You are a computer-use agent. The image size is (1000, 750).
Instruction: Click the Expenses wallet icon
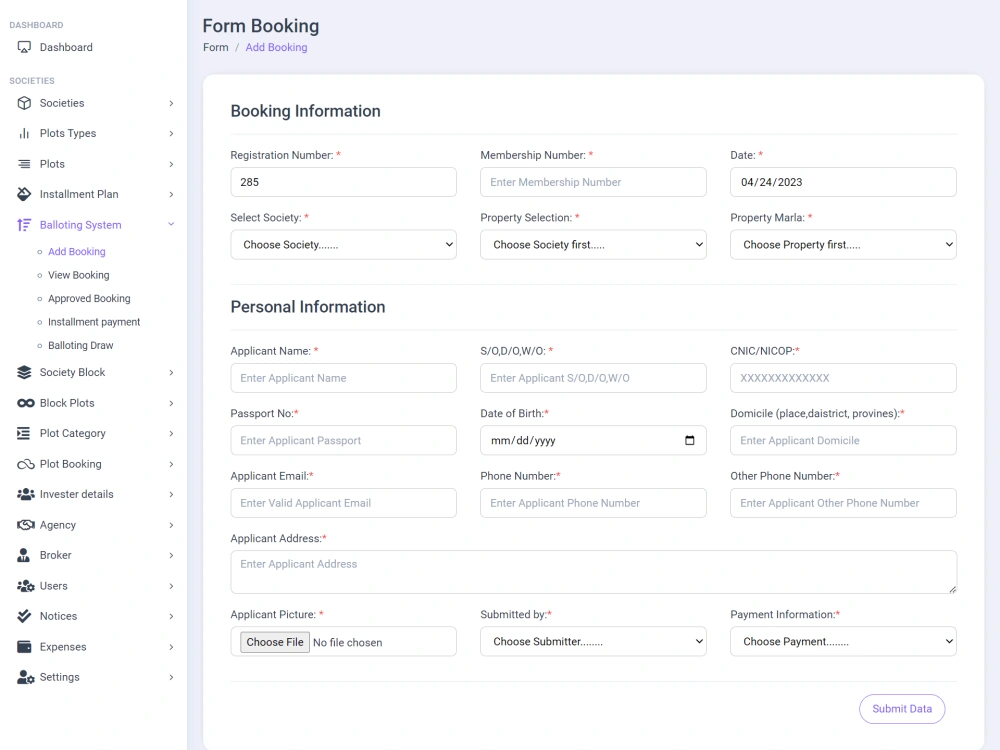click(x=24, y=647)
